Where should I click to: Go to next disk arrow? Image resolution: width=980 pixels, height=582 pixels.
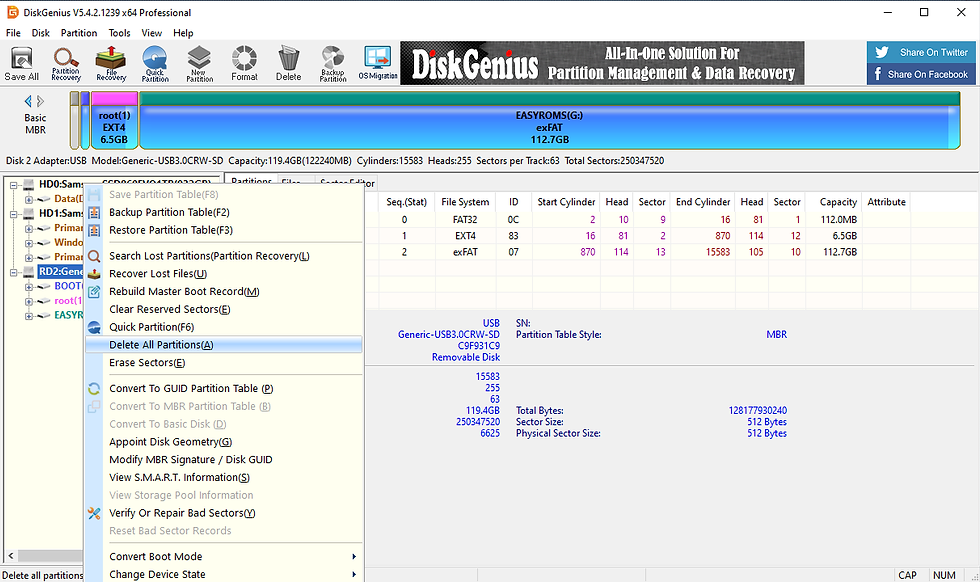coord(41,101)
